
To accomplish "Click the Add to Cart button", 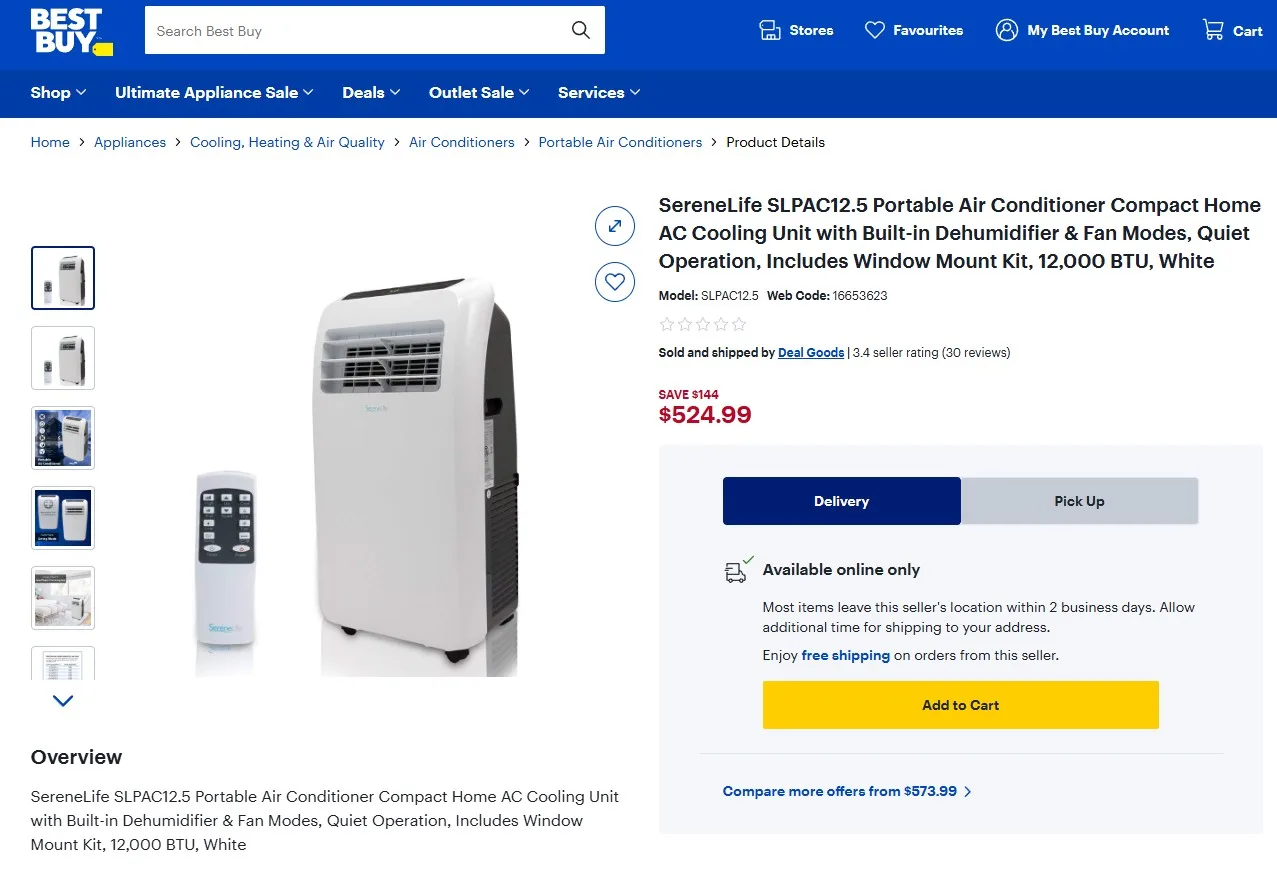I will [959, 705].
